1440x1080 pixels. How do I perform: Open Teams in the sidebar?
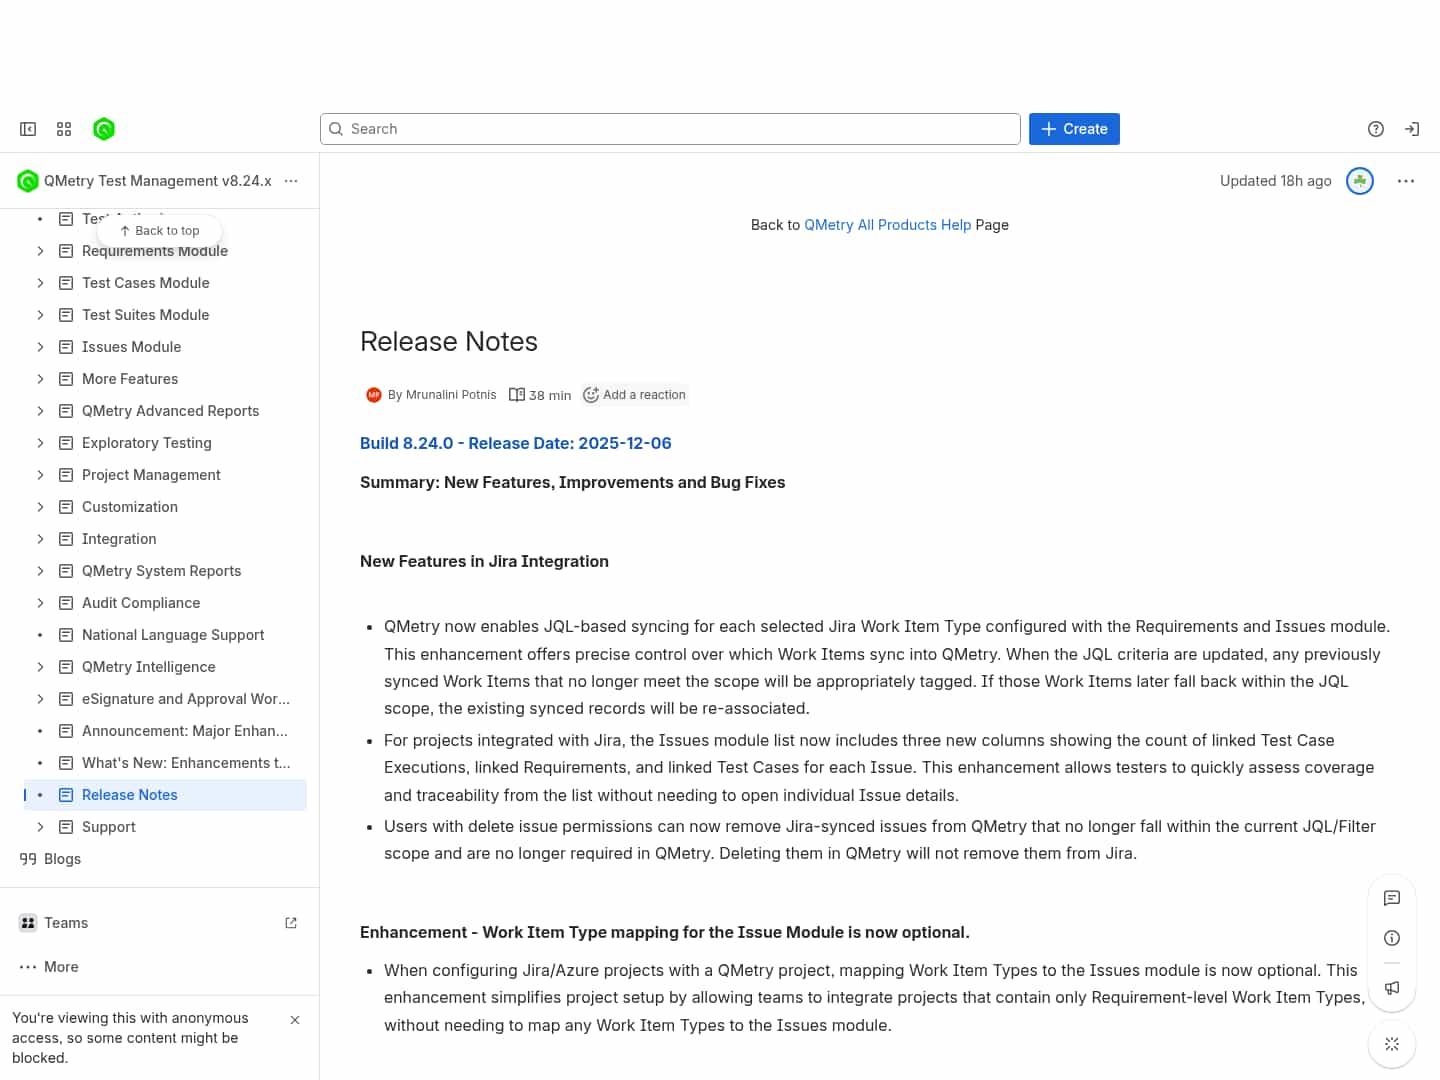(x=66, y=923)
